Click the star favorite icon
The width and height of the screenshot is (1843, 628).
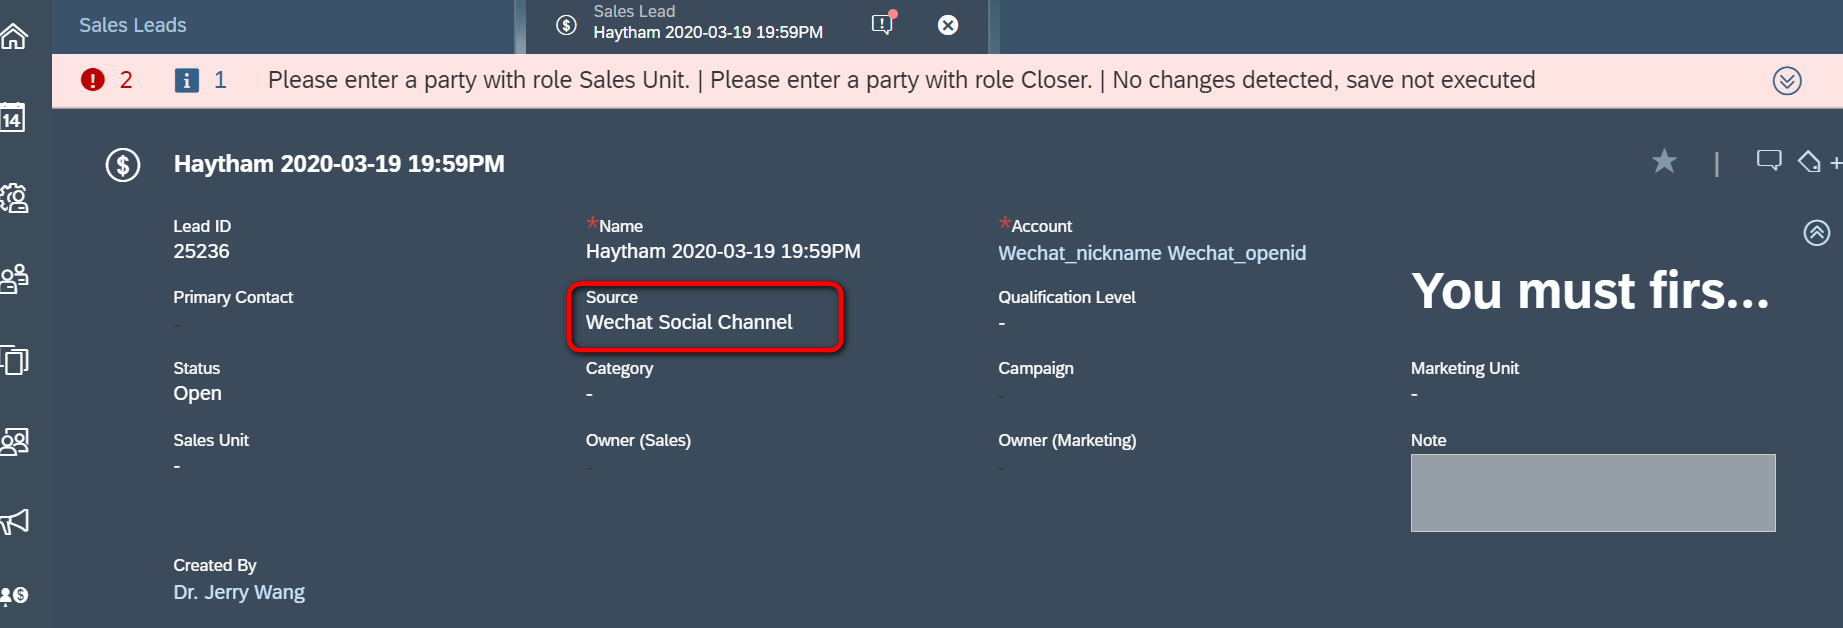coord(1664,161)
